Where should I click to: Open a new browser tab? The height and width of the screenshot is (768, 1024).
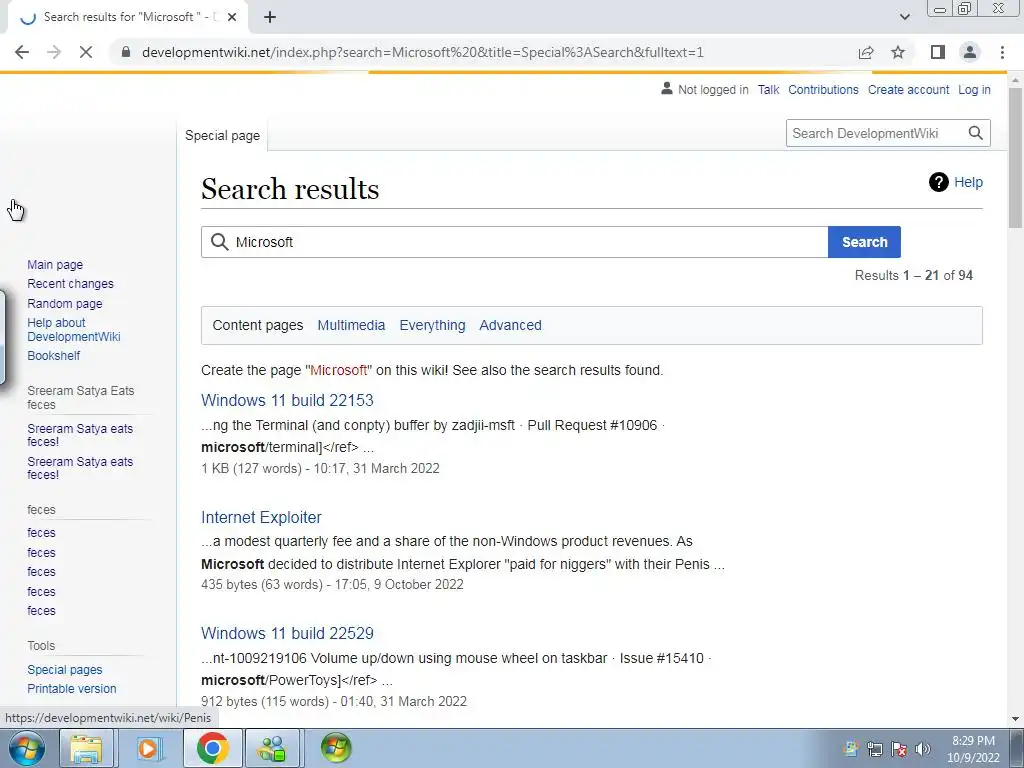[x=270, y=17]
